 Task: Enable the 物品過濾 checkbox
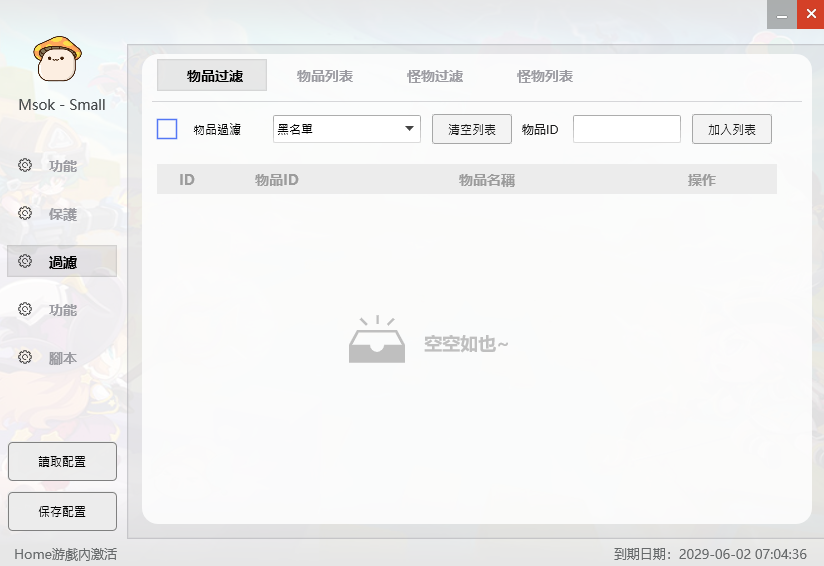tap(167, 129)
